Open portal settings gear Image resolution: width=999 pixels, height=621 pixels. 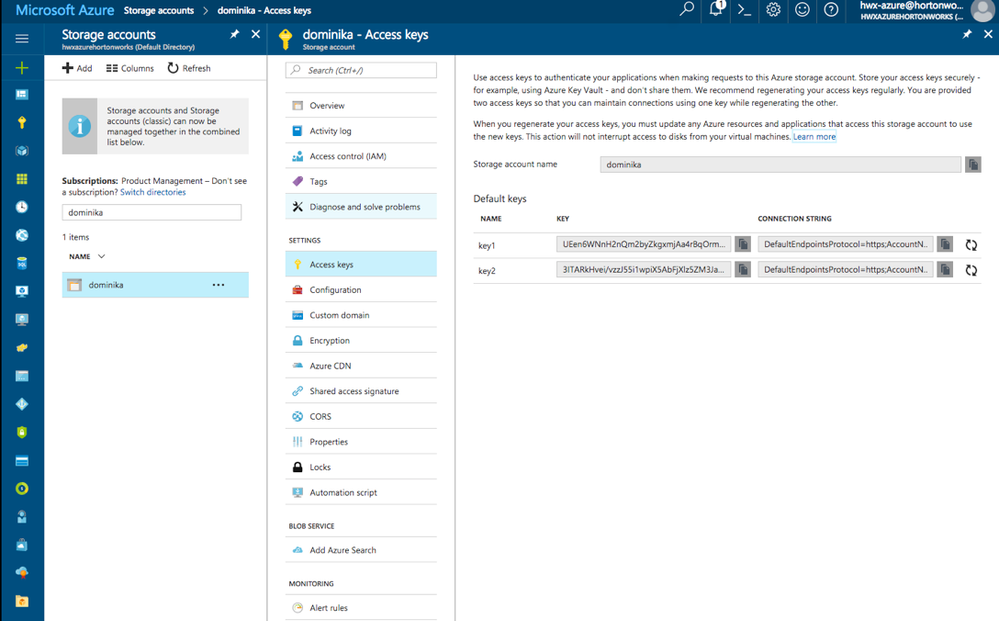tap(773, 10)
